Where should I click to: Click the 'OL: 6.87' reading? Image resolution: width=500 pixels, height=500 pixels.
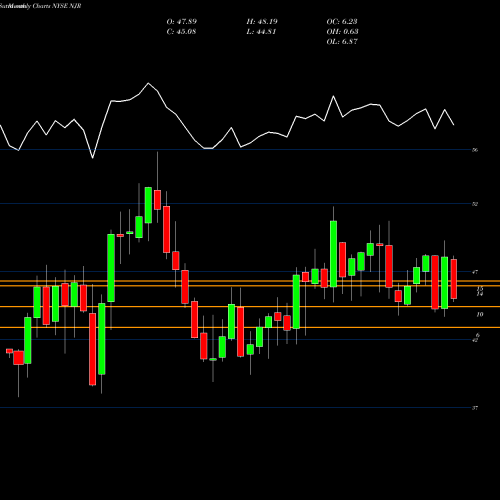pos(342,42)
